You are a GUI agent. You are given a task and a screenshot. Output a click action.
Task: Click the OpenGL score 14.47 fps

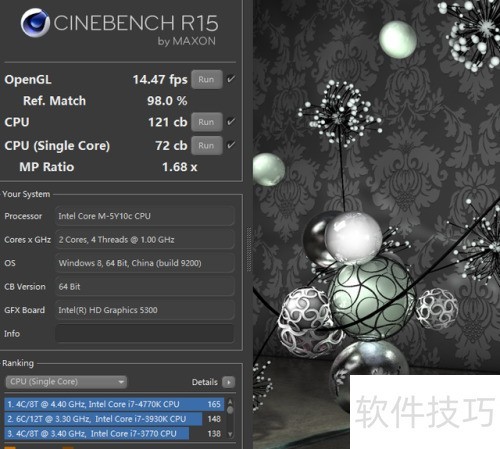pos(160,80)
